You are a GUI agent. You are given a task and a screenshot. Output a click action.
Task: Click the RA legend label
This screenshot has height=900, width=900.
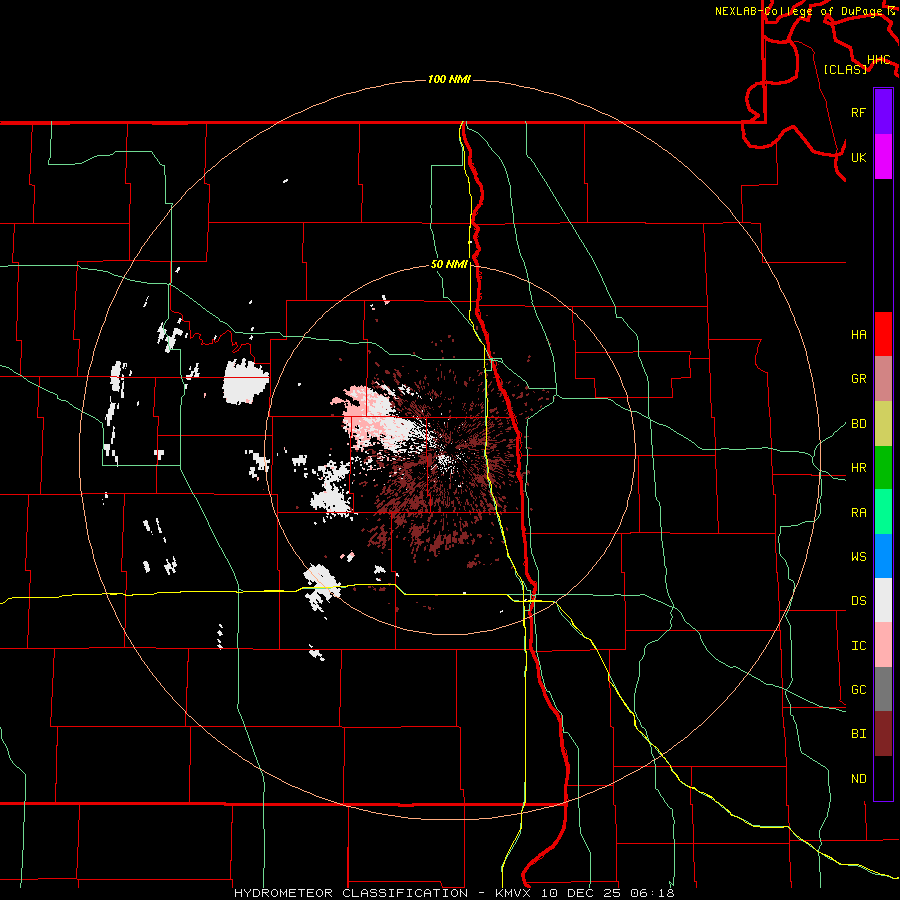click(859, 512)
